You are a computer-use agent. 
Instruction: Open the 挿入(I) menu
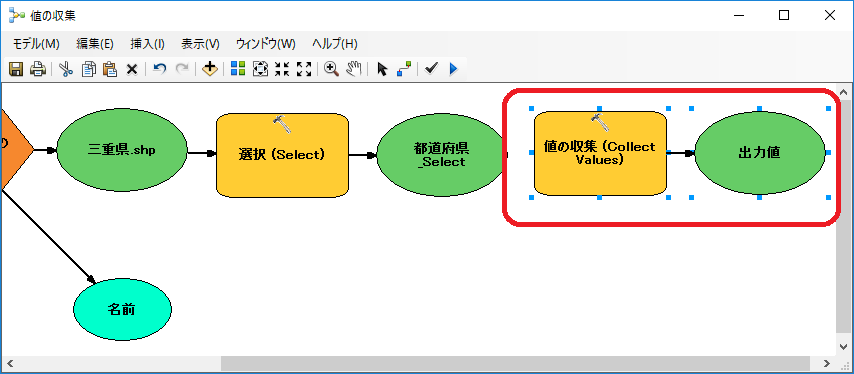tap(148, 44)
